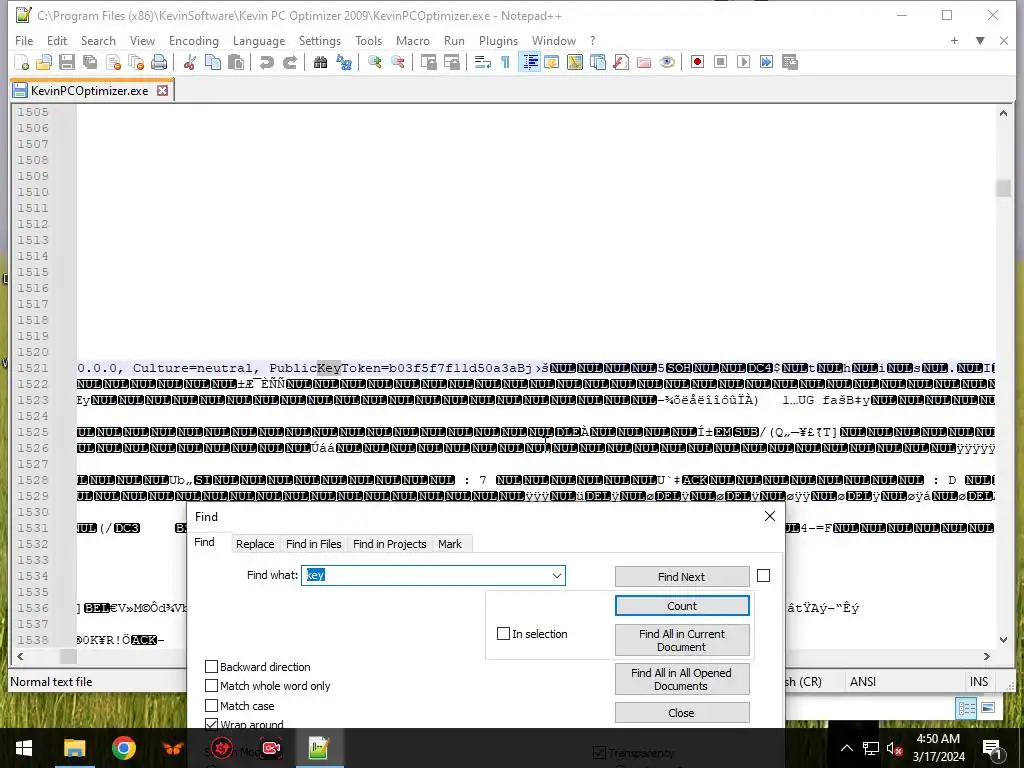
Task: Click the Print toolbar icon
Action: tap(159, 62)
